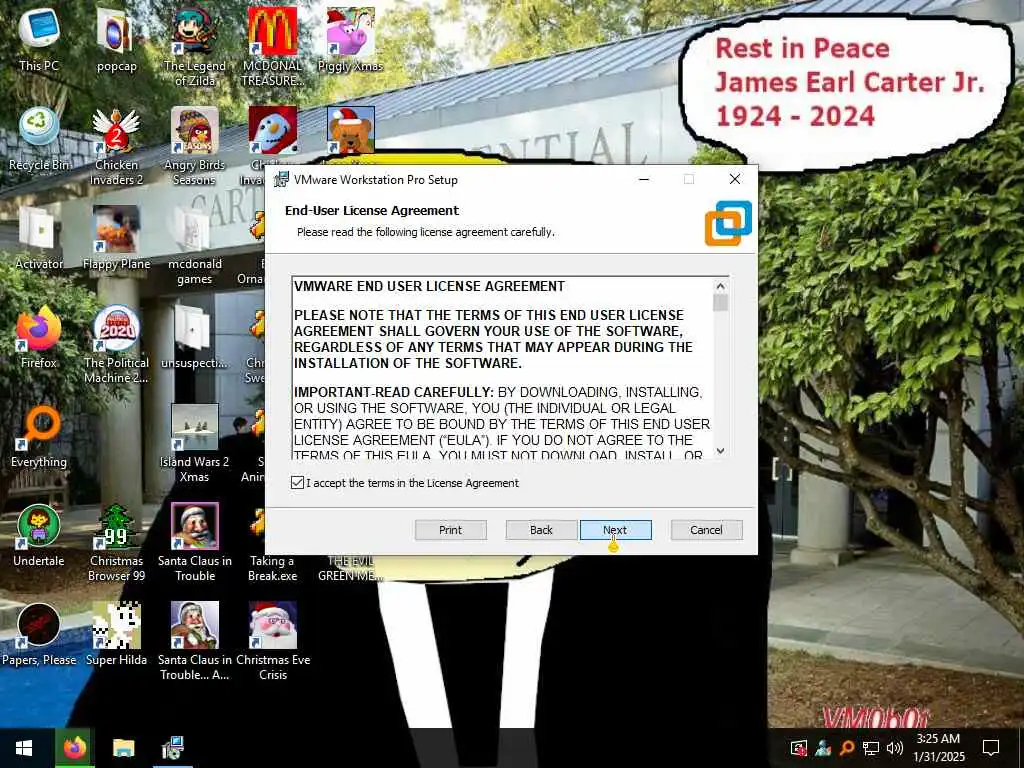1024x768 pixels.
Task: Select the mcdonald games folder icon
Action: coord(195,245)
